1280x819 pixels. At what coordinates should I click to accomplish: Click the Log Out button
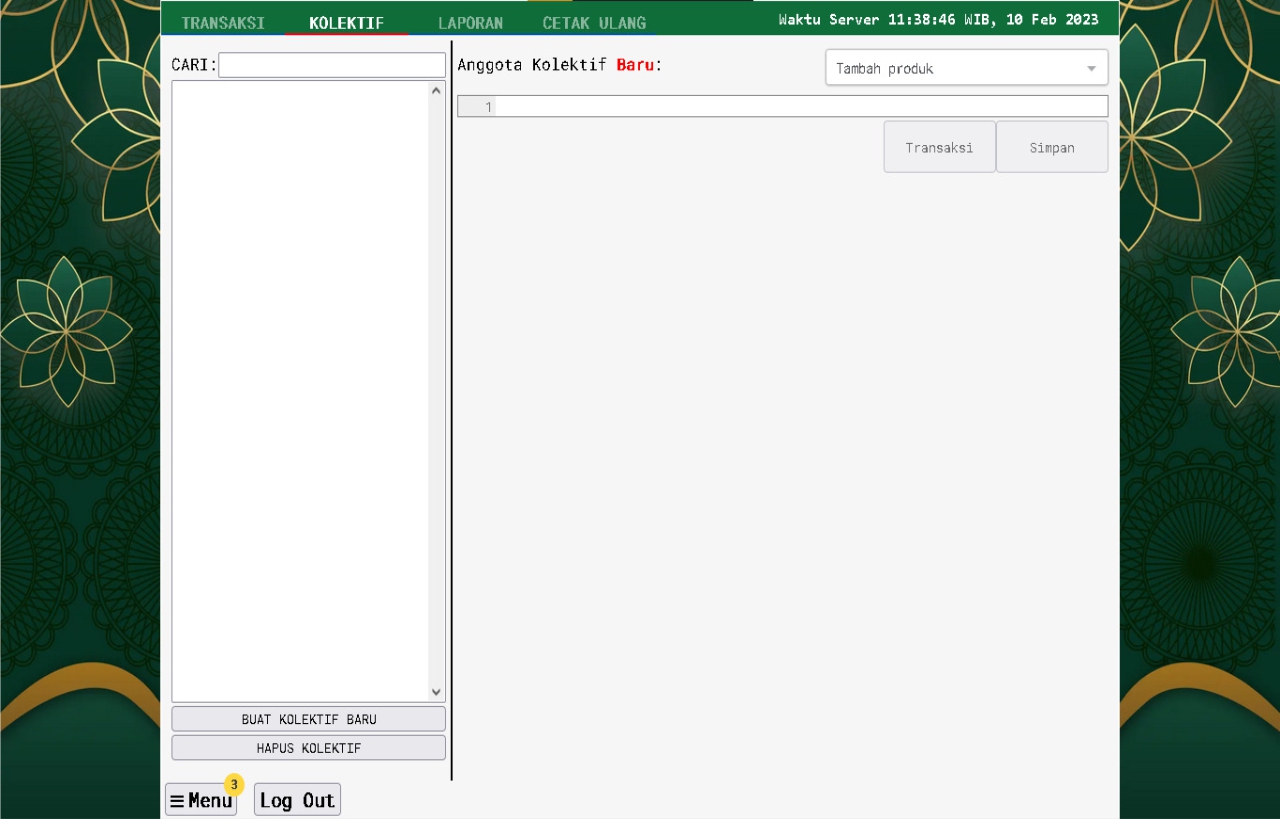click(x=297, y=800)
